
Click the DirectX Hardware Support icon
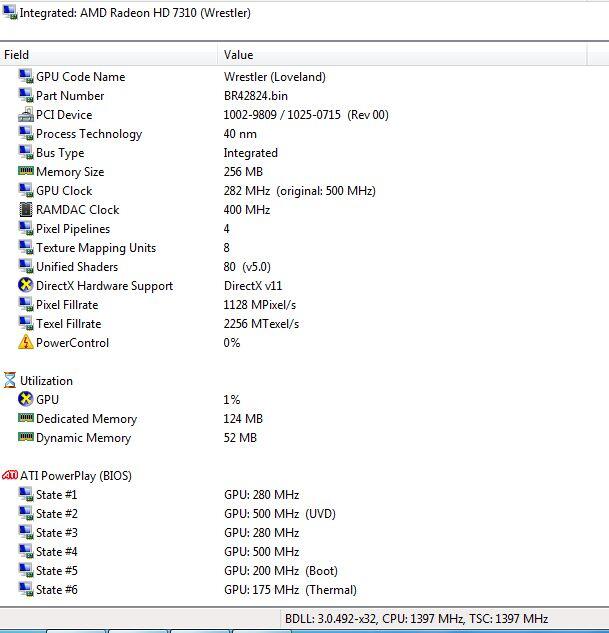26,285
